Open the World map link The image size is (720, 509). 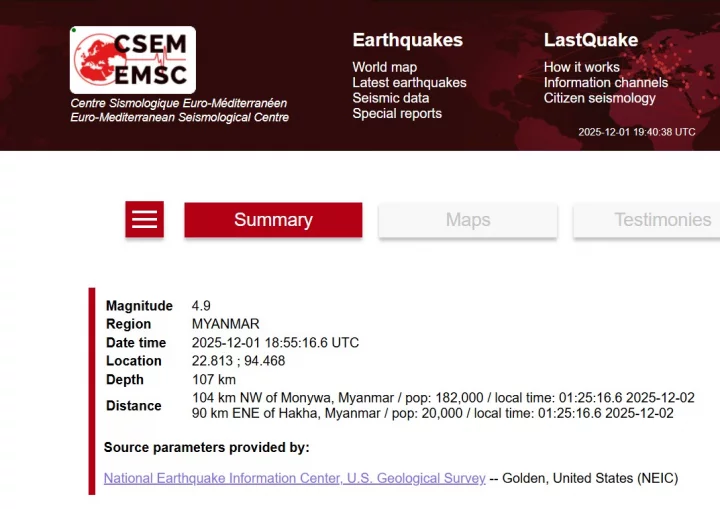point(384,68)
